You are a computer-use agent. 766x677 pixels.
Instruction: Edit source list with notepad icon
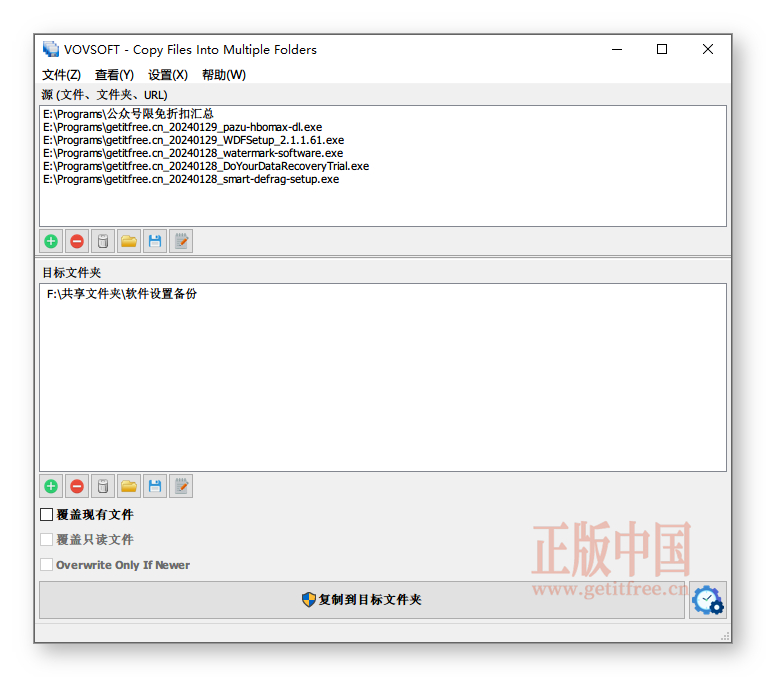181,241
